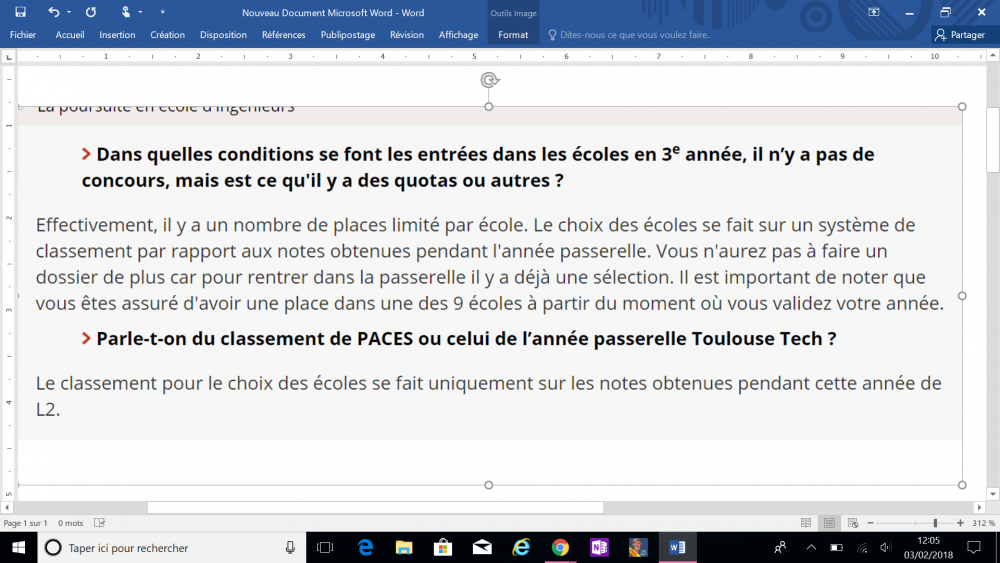
Task: Open the undo history dropdown arrow
Action: pos(69,12)
